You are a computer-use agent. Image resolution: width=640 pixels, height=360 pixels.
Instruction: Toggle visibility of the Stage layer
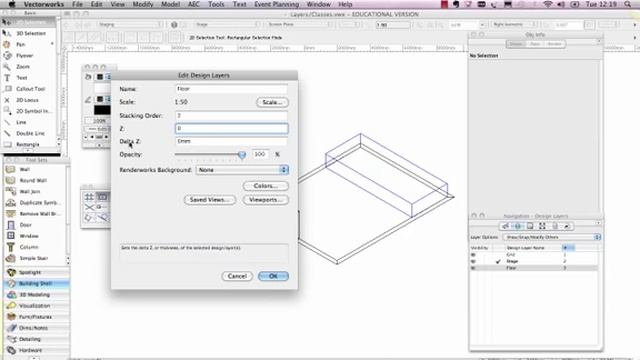point(473,261)
